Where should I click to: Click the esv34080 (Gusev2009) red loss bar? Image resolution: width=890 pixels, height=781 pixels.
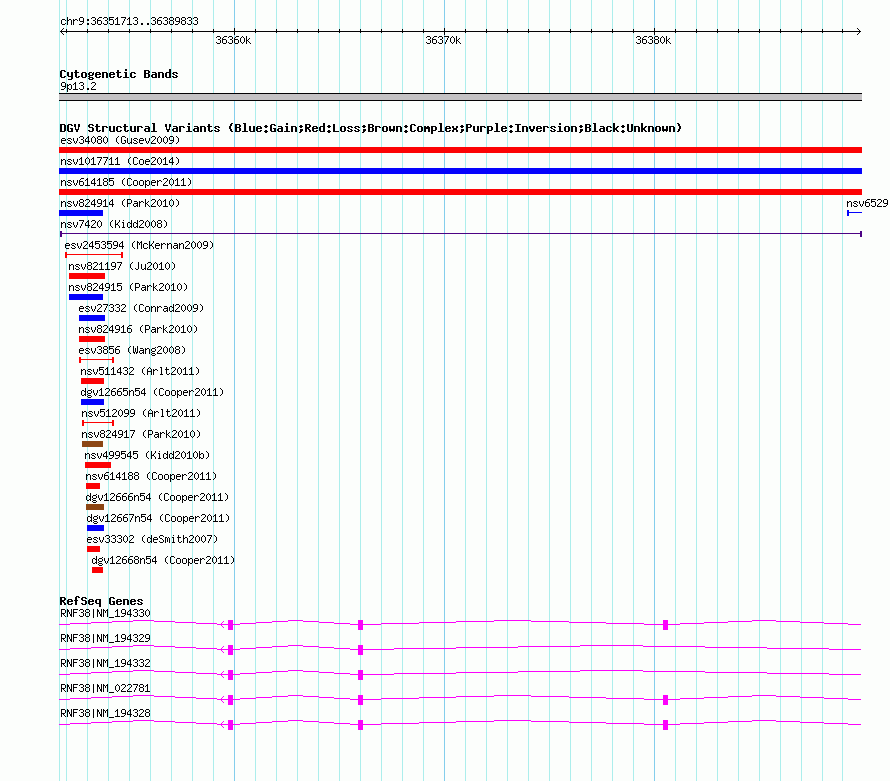(460, 150)
